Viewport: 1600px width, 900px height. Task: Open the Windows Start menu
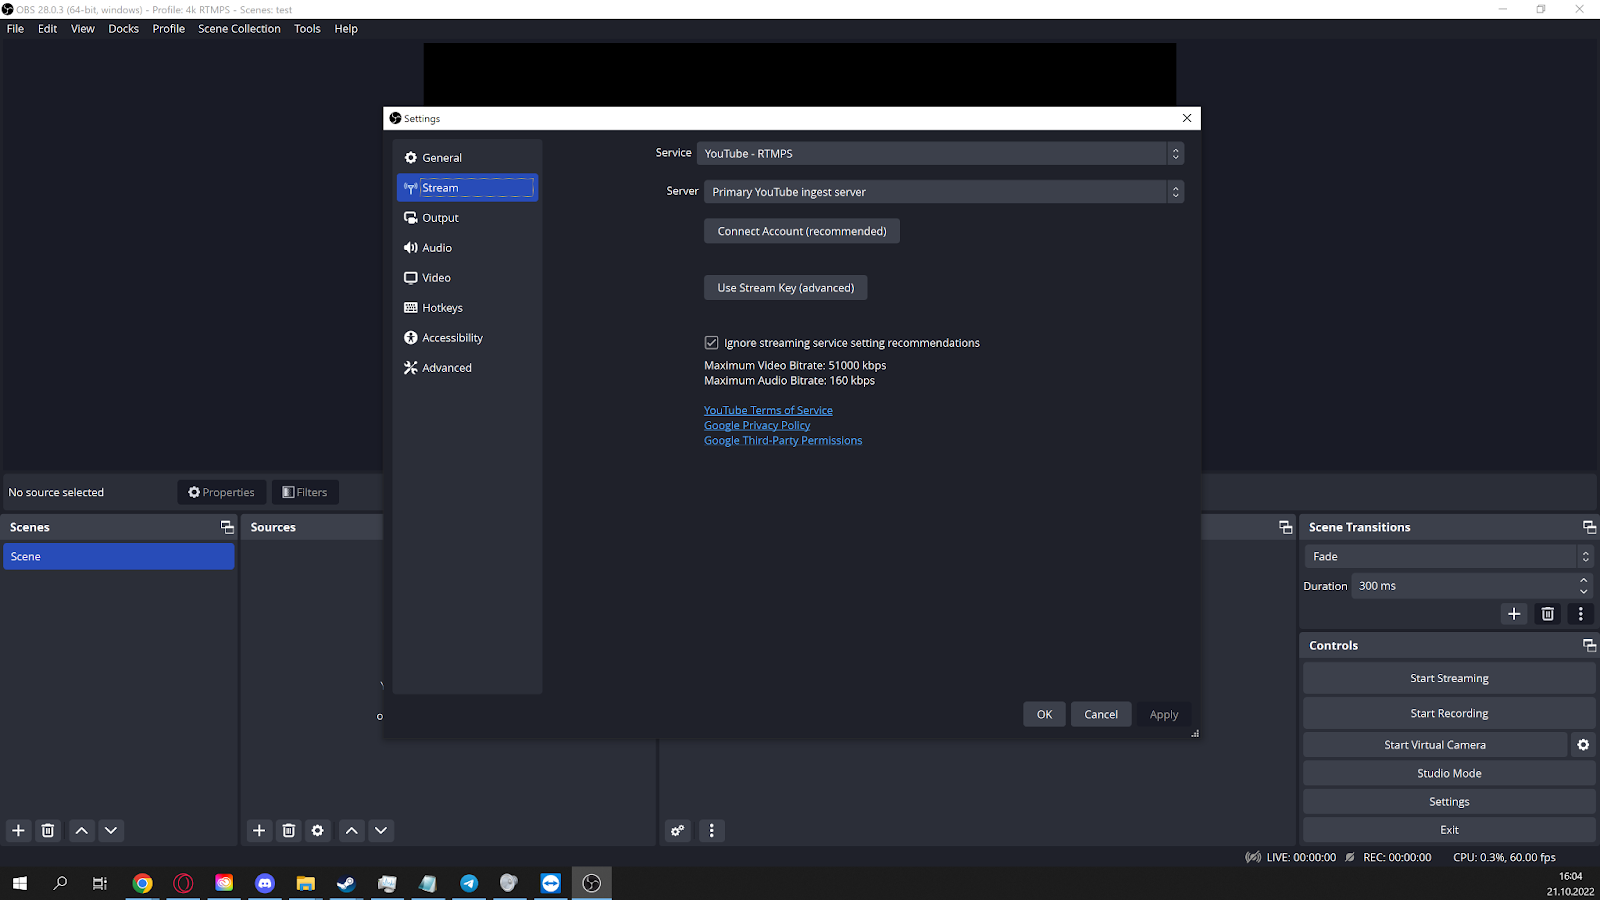coord(19,883)
